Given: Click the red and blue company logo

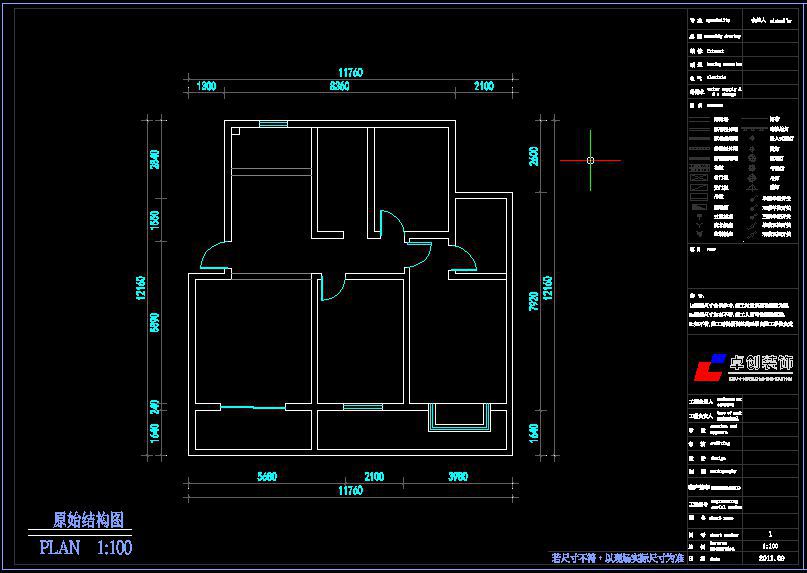Looking at the screenshot, I should 709,367.
